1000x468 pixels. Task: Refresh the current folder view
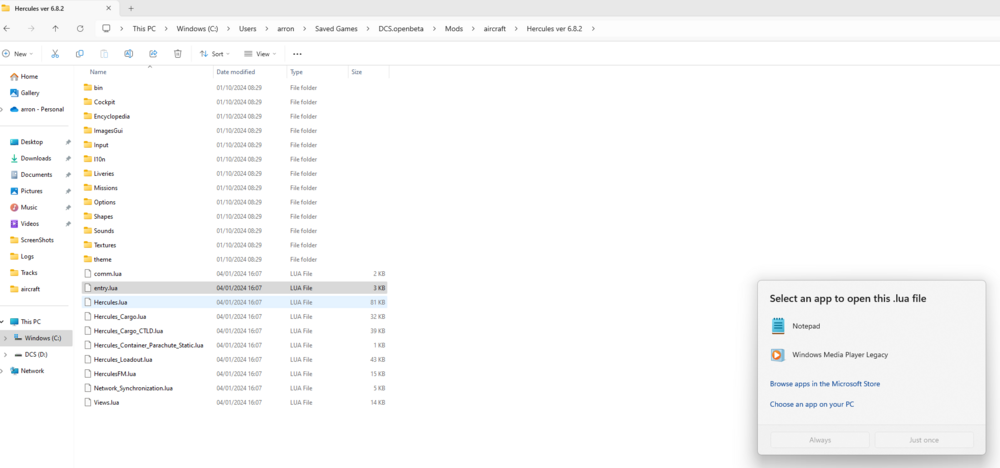[80, 29]
